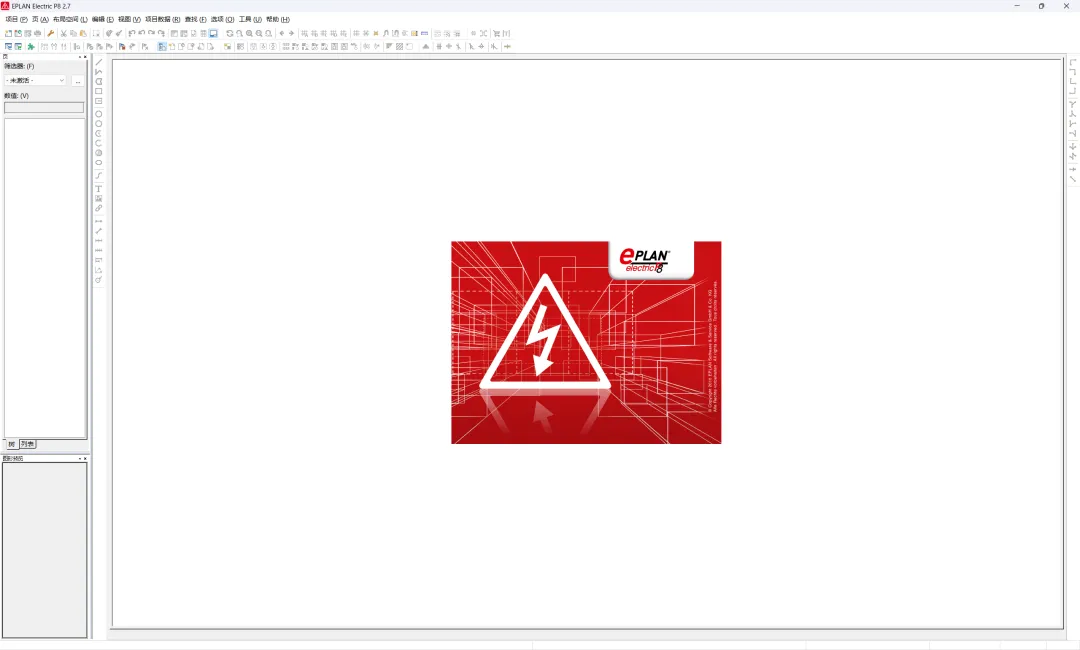Open the 布局空间 (L) menu

pos(70,19)
